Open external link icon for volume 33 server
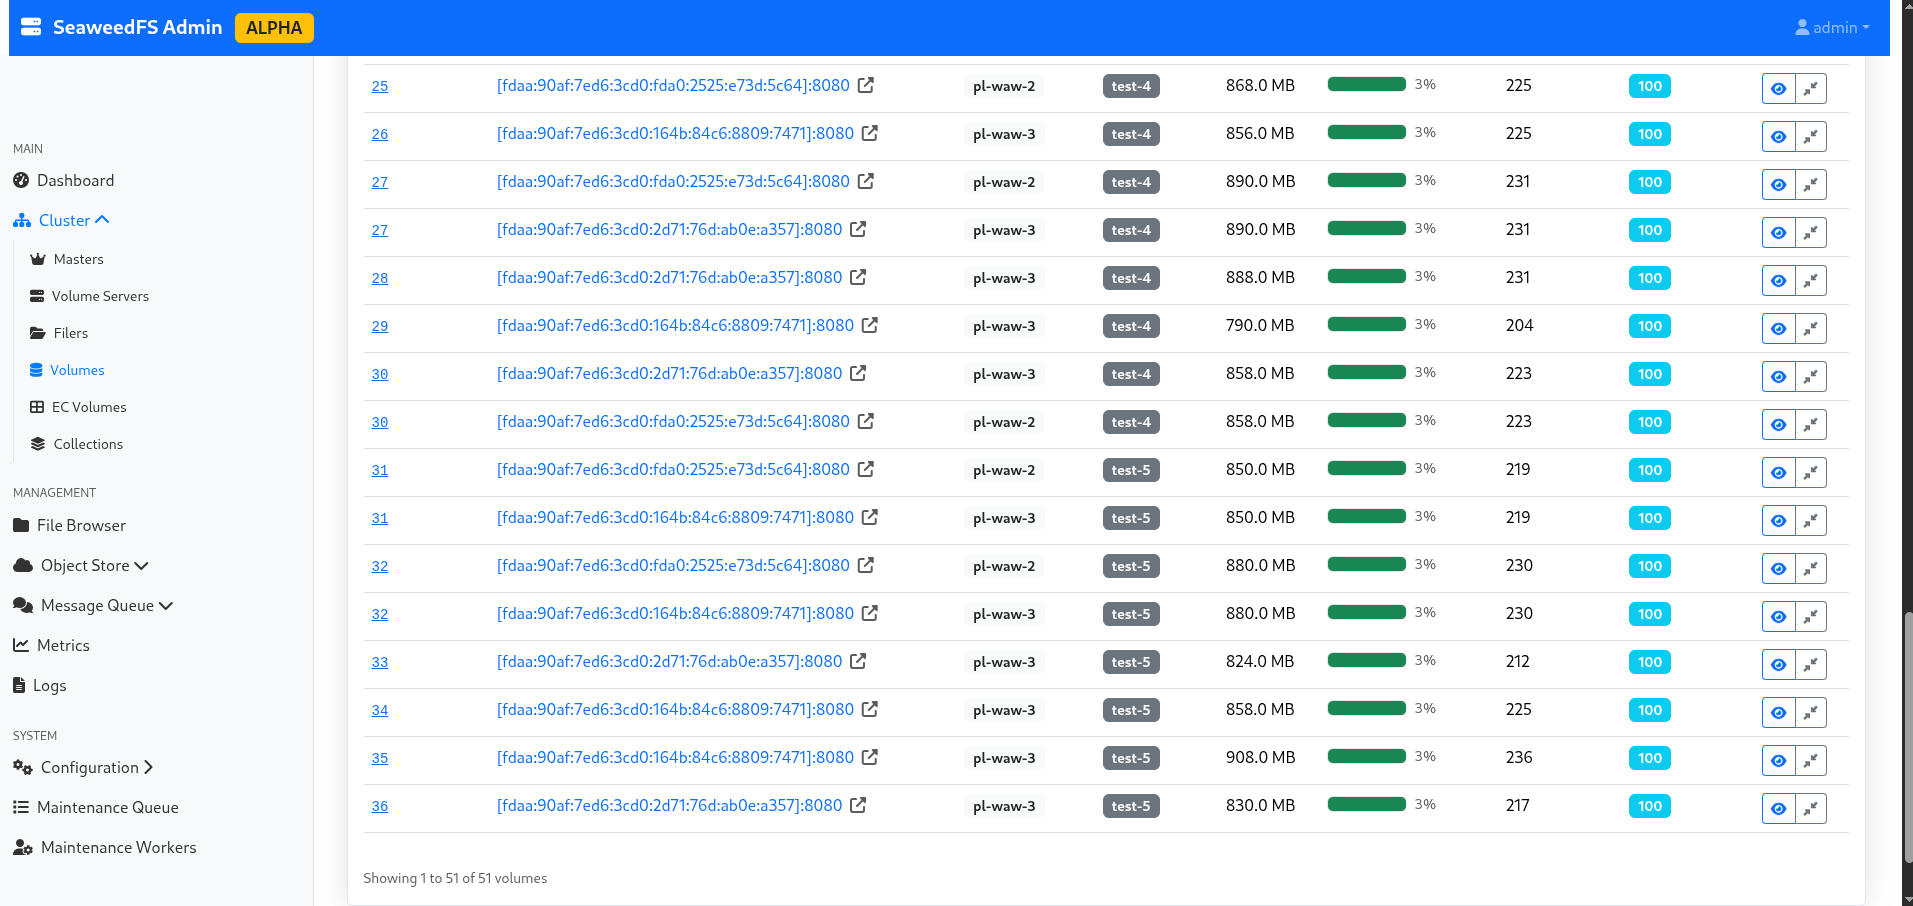 tap(858, 662)
